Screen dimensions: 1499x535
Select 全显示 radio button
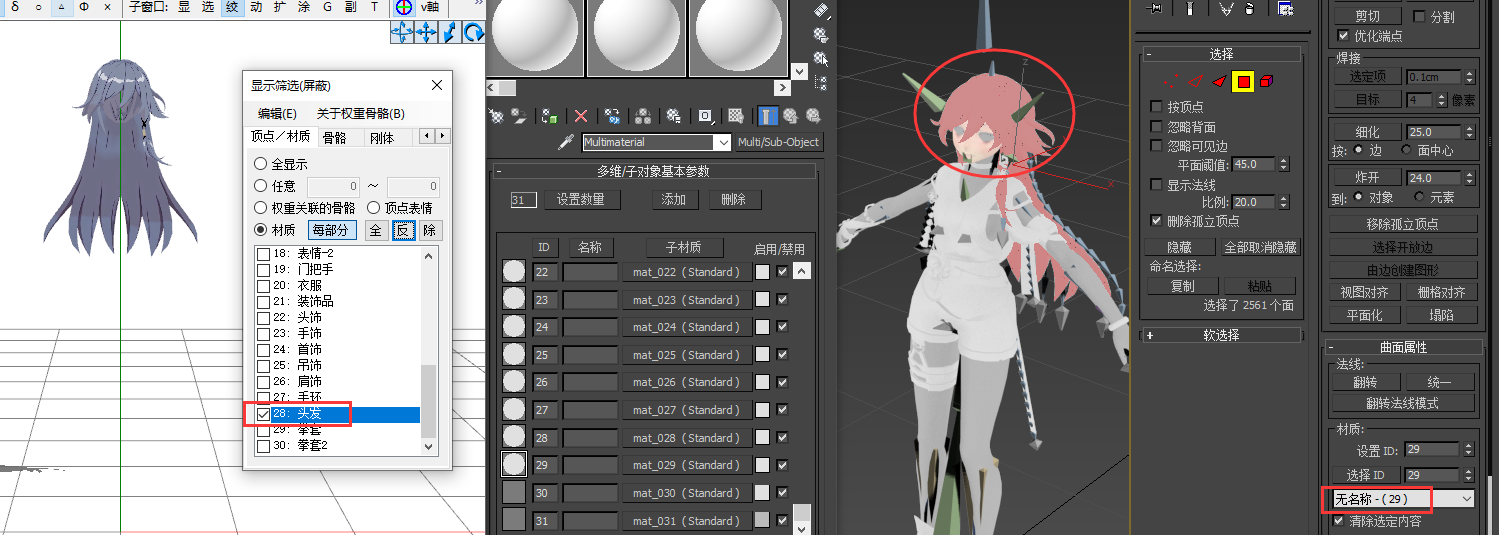261,163
